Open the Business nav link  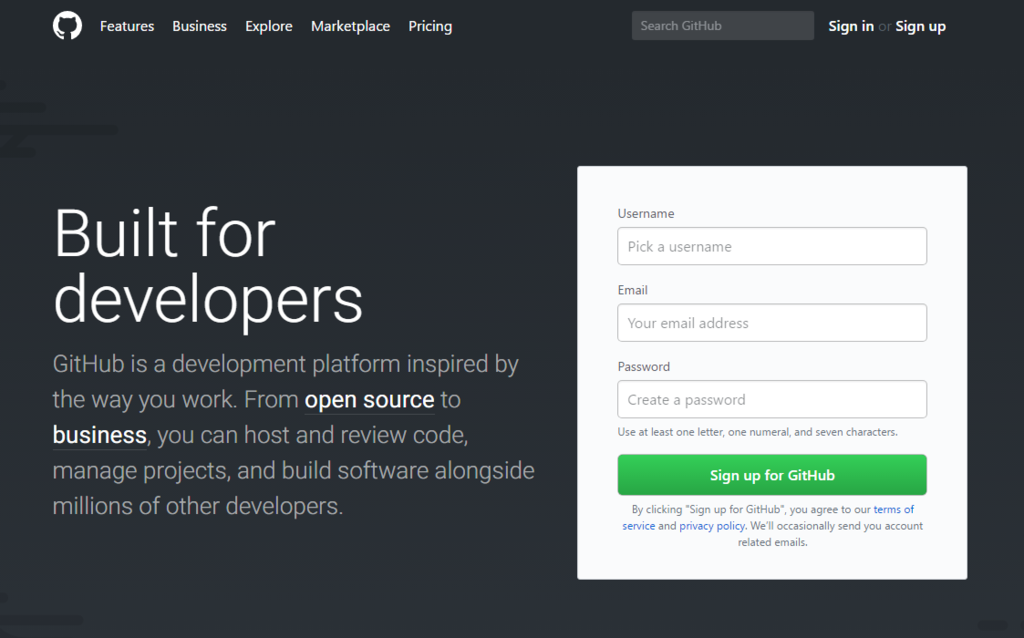click(199, 26)
